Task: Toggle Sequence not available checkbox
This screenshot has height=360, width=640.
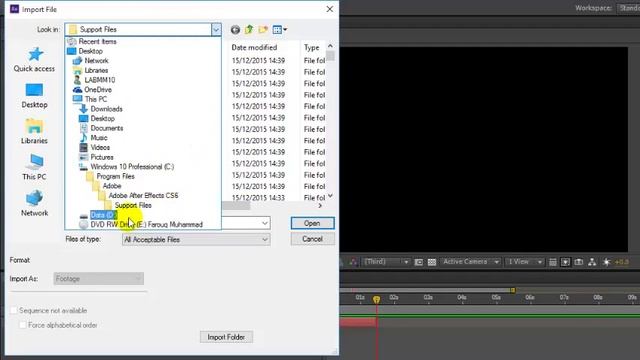Action: point(13,311)
